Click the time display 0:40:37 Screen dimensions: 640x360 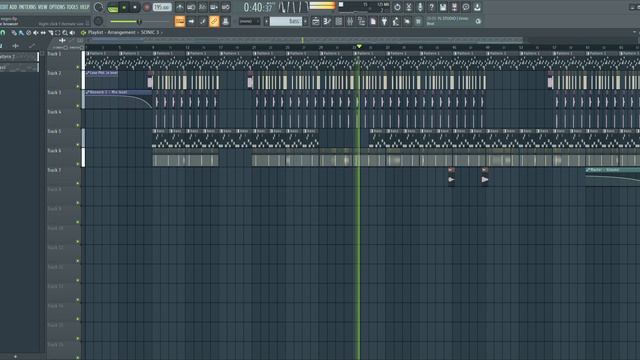point(258,7)
